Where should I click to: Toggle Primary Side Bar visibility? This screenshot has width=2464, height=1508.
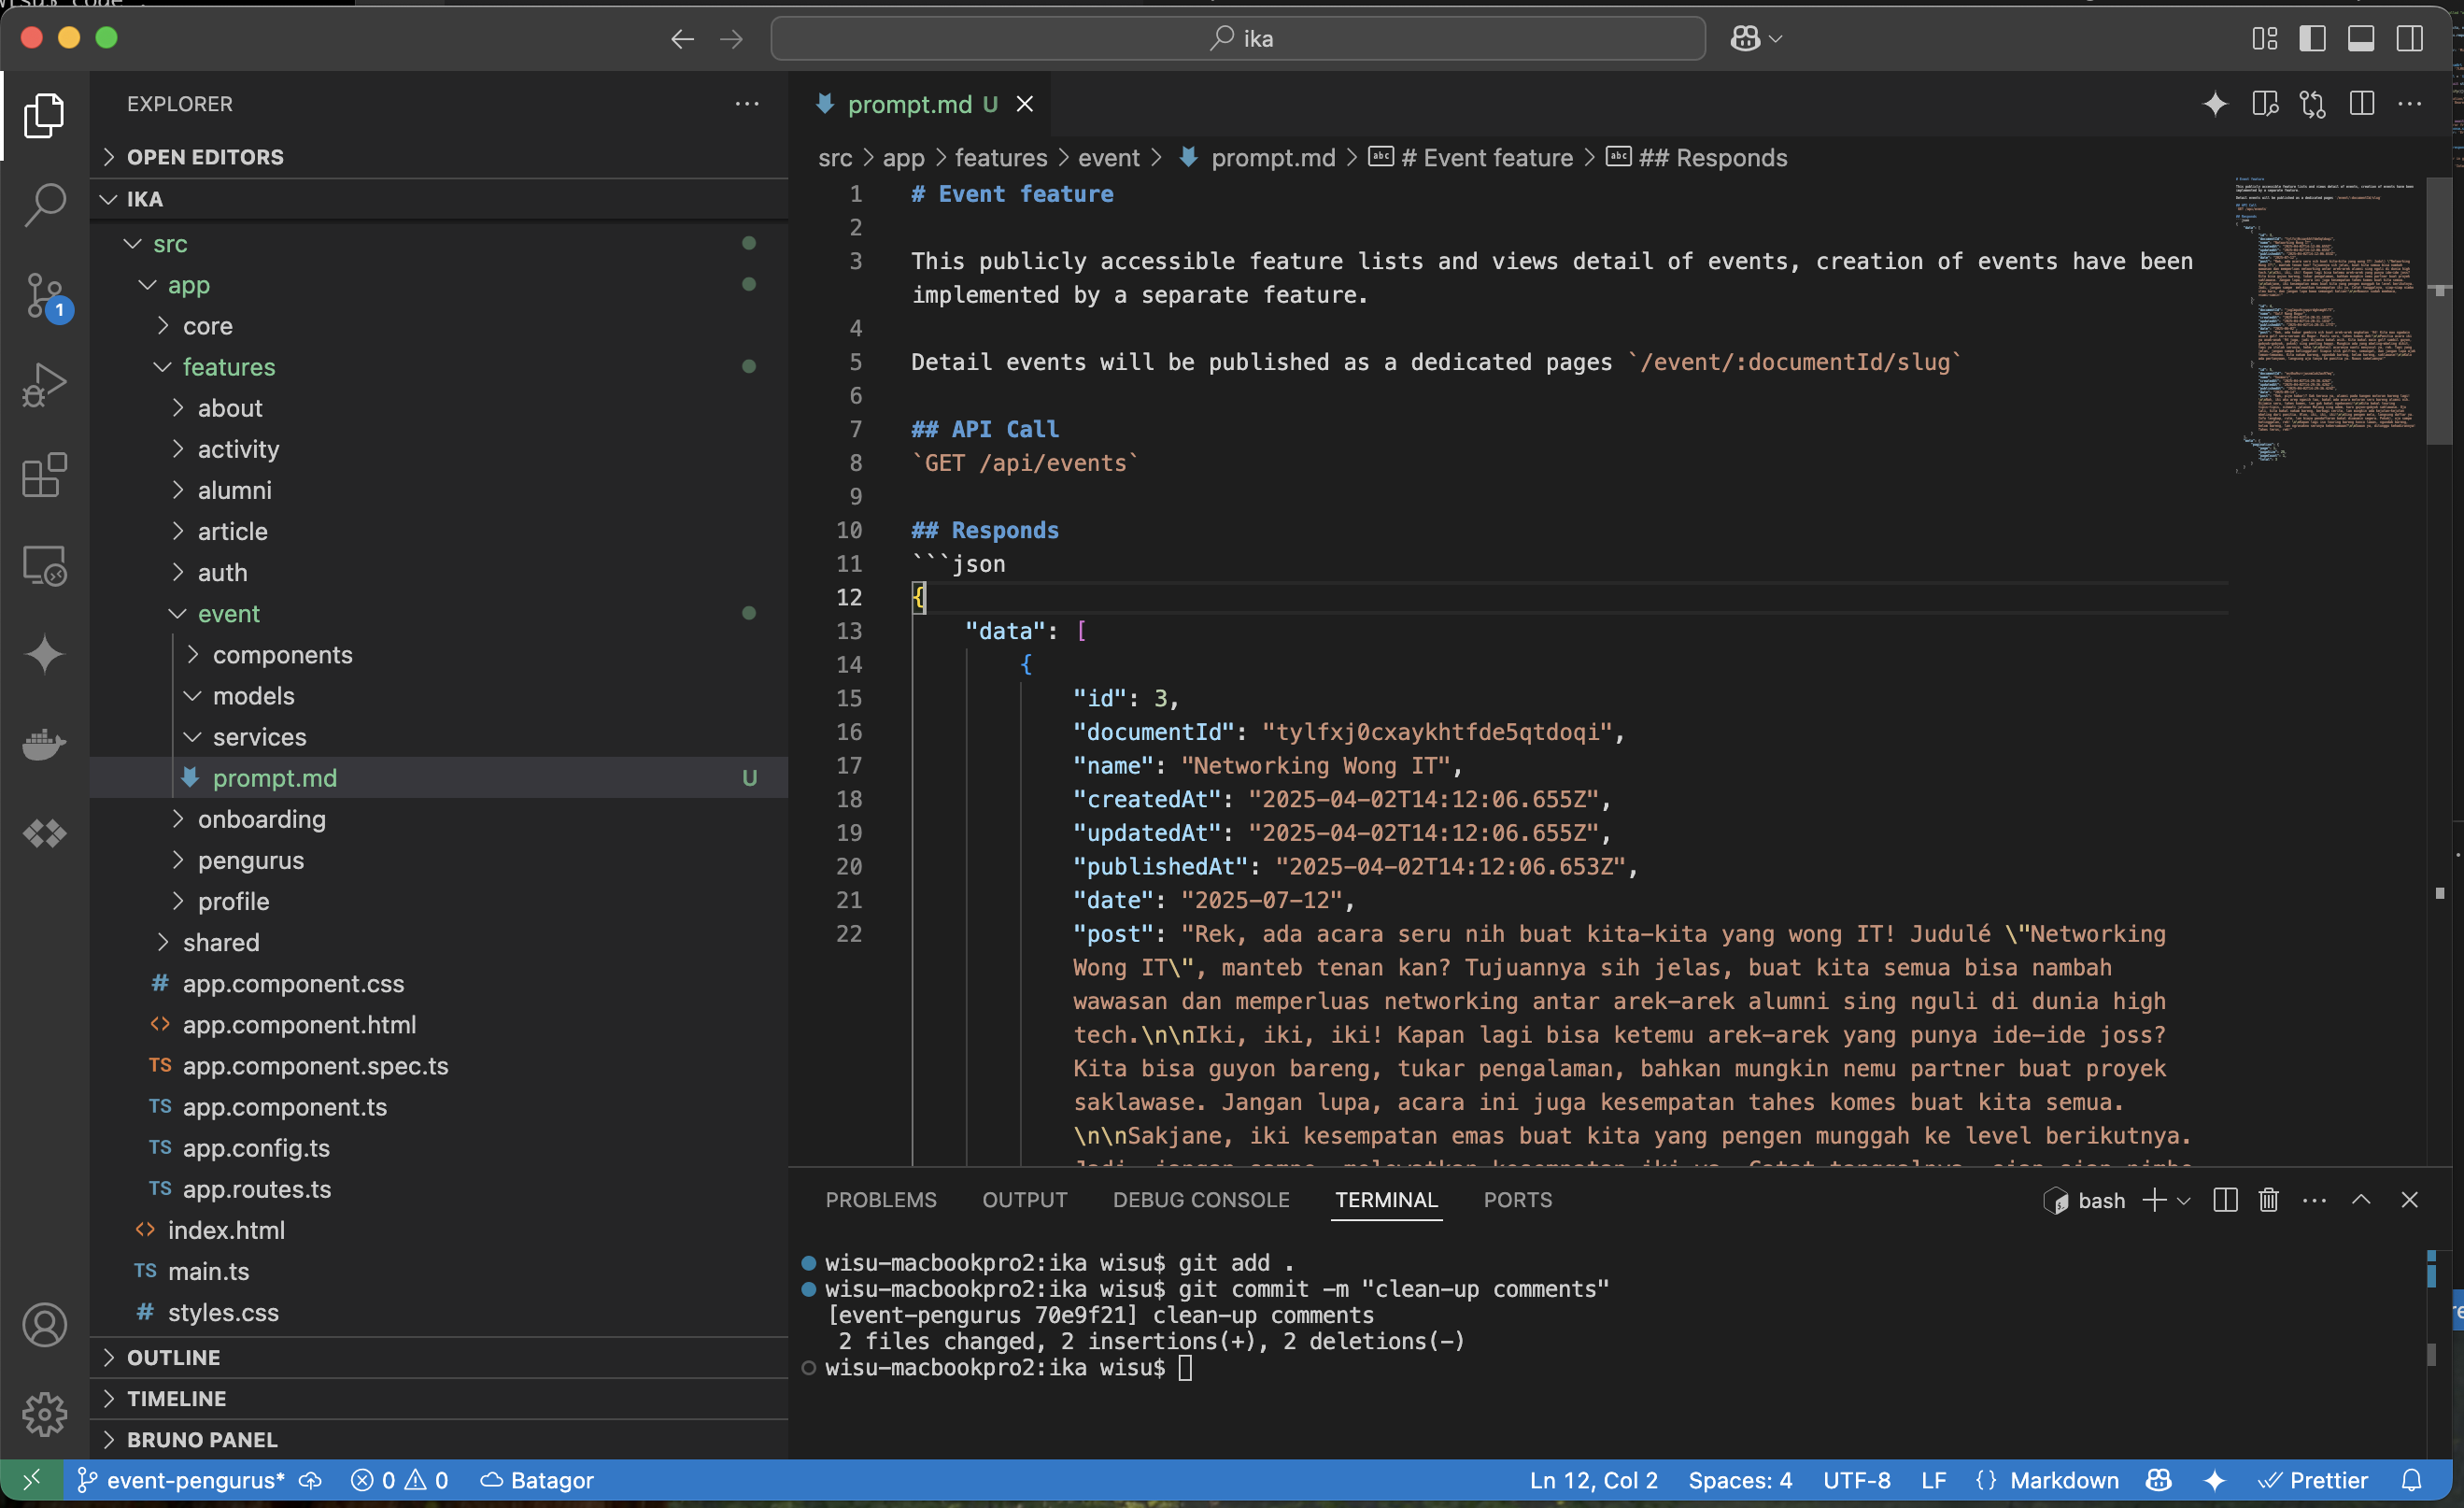[2312, 39]
